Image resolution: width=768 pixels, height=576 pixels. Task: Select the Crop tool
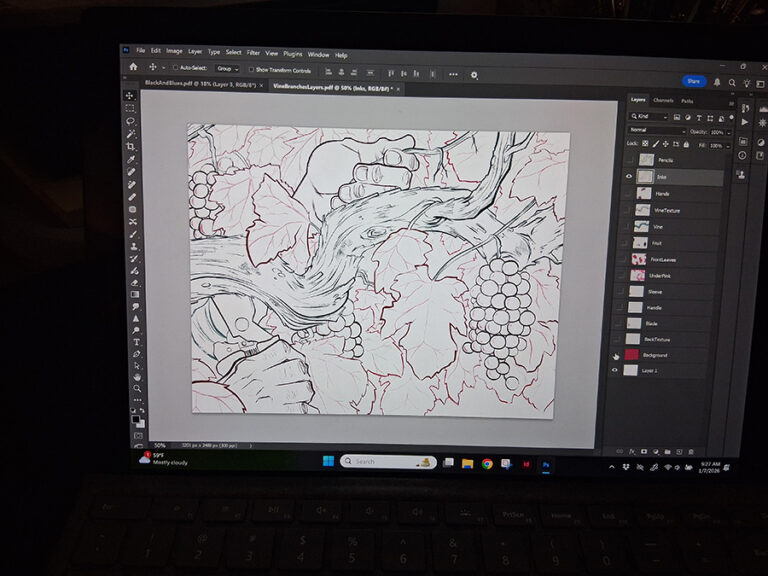click(x=131, y=146)
